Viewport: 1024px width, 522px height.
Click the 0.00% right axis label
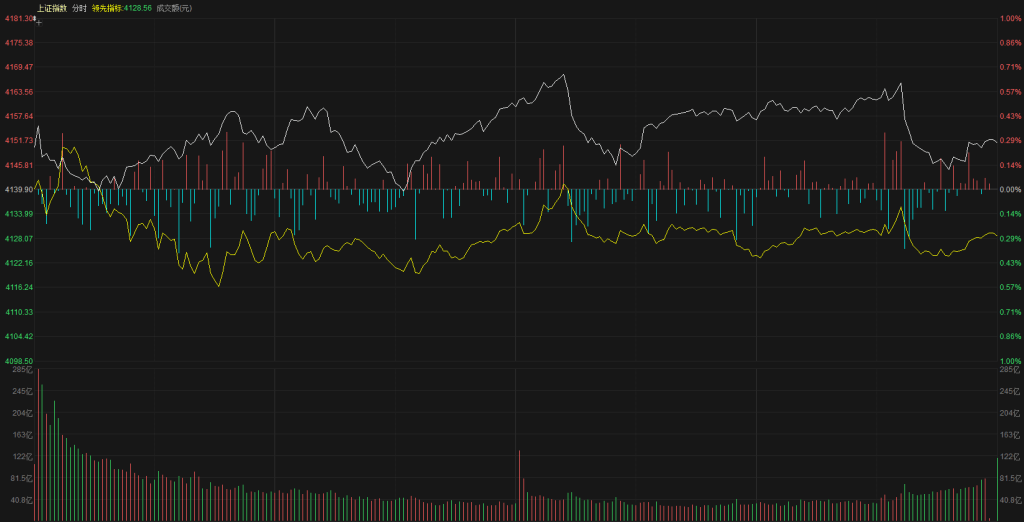click(1009, 189)
